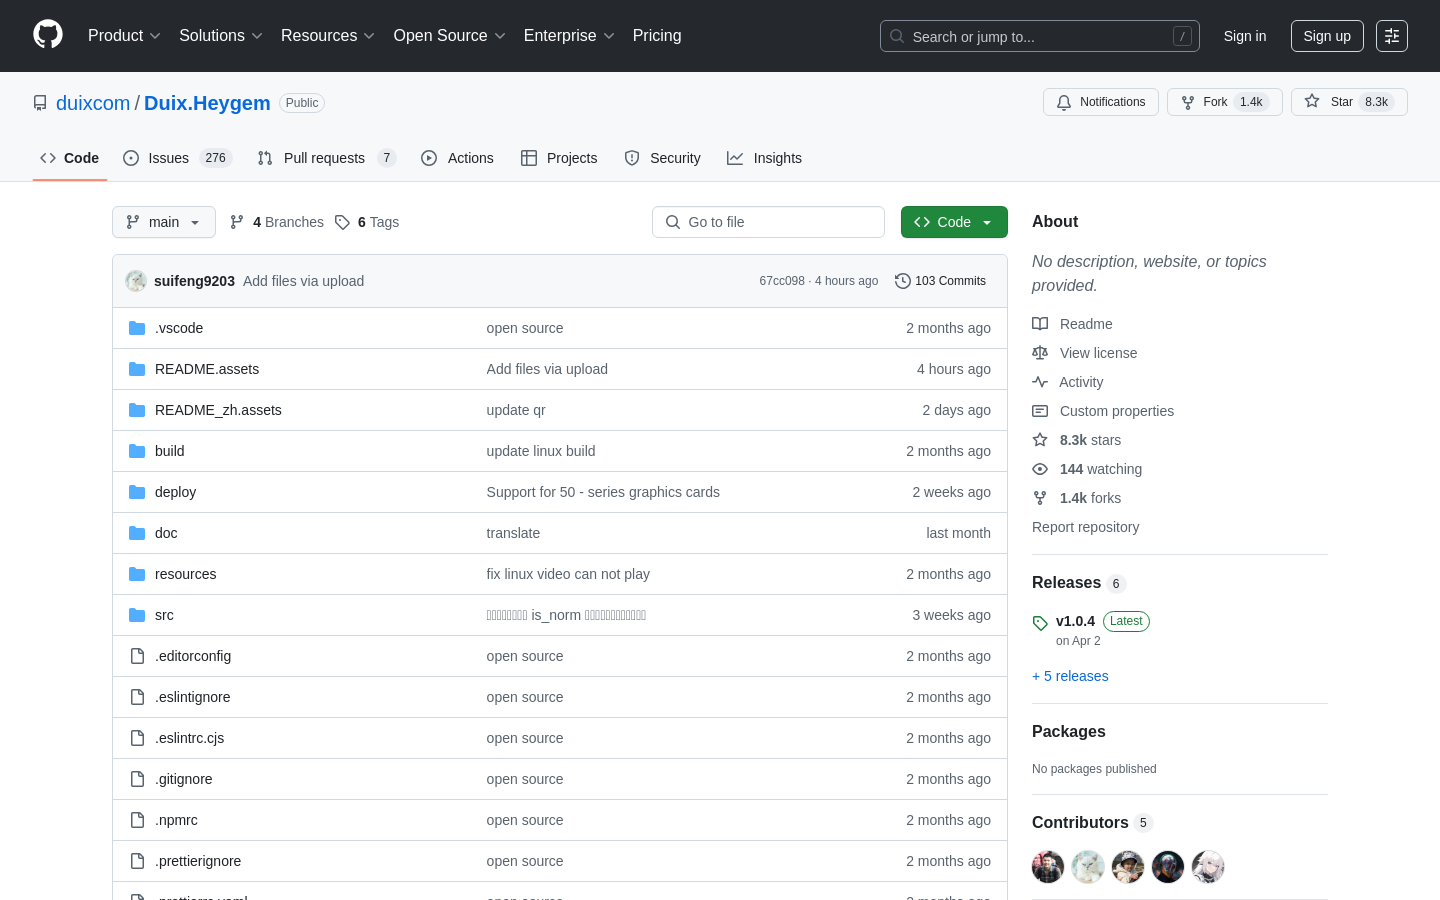
Task: Expand the Resources menu
Action: 328,36
